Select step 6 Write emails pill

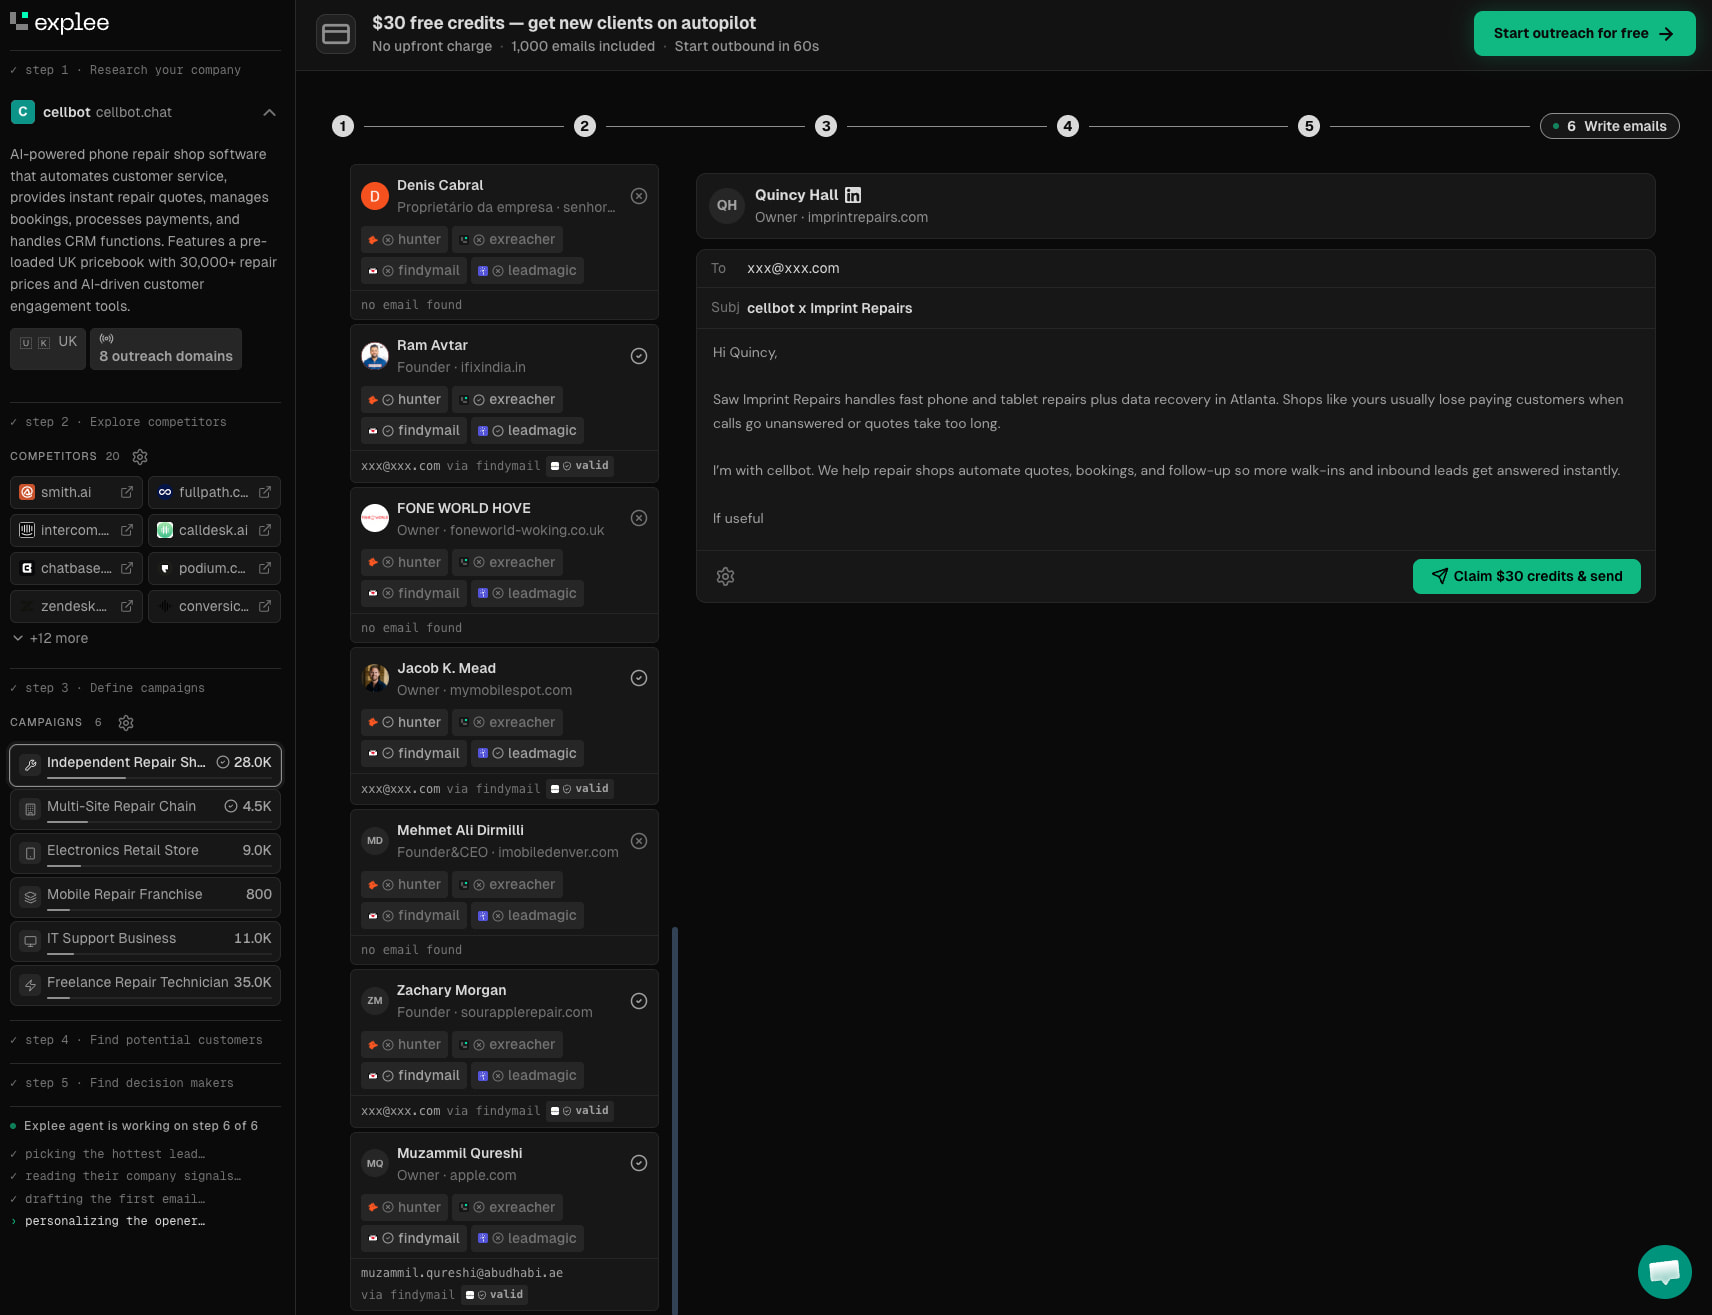coord(1610,126)
